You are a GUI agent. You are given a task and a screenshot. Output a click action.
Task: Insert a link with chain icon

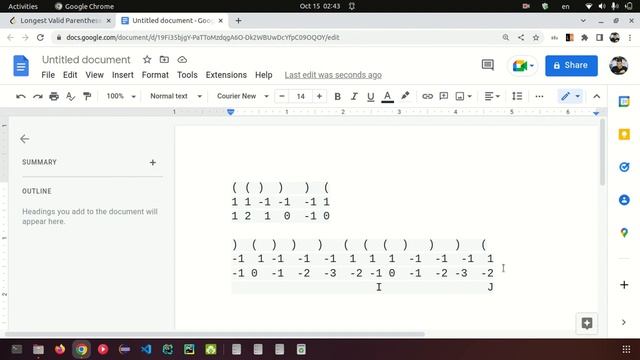(x=427, y=96)
